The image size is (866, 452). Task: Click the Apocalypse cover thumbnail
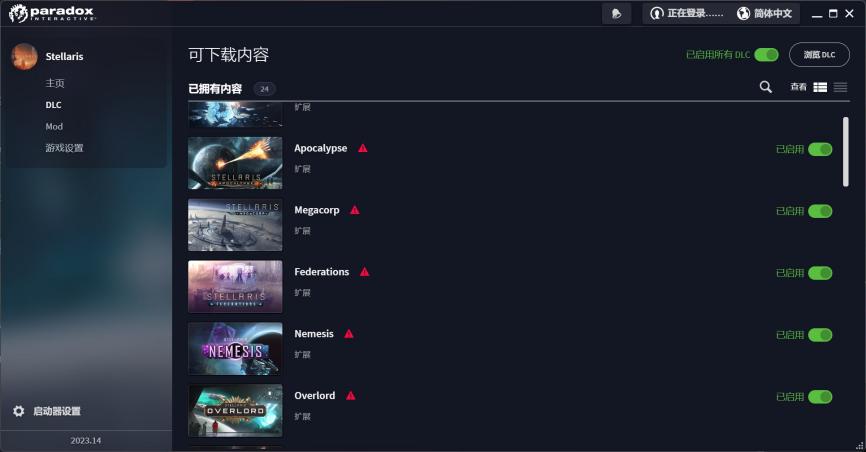click(235, 163)
